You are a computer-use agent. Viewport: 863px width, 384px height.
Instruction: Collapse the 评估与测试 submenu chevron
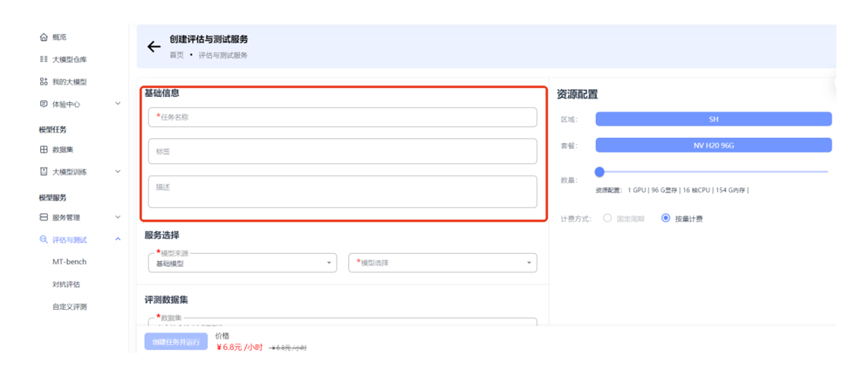118,239
